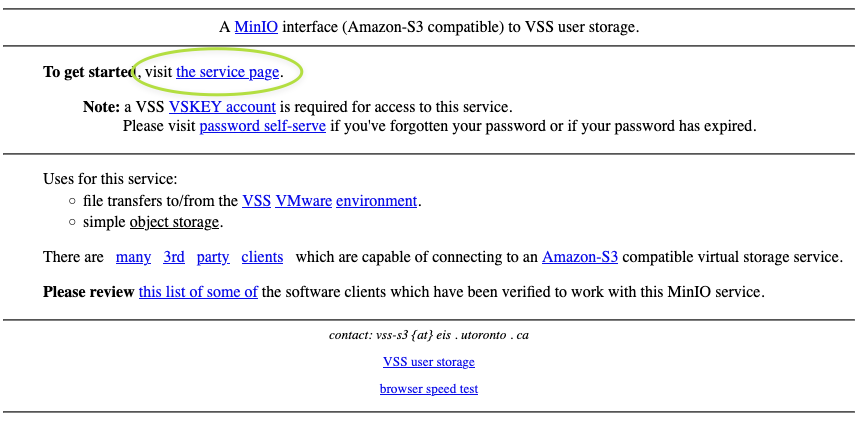The width and height of the screenshot is (860, 432).
Task: Open the object storage link
Action: pyautogui.click(x=174, y=223)
